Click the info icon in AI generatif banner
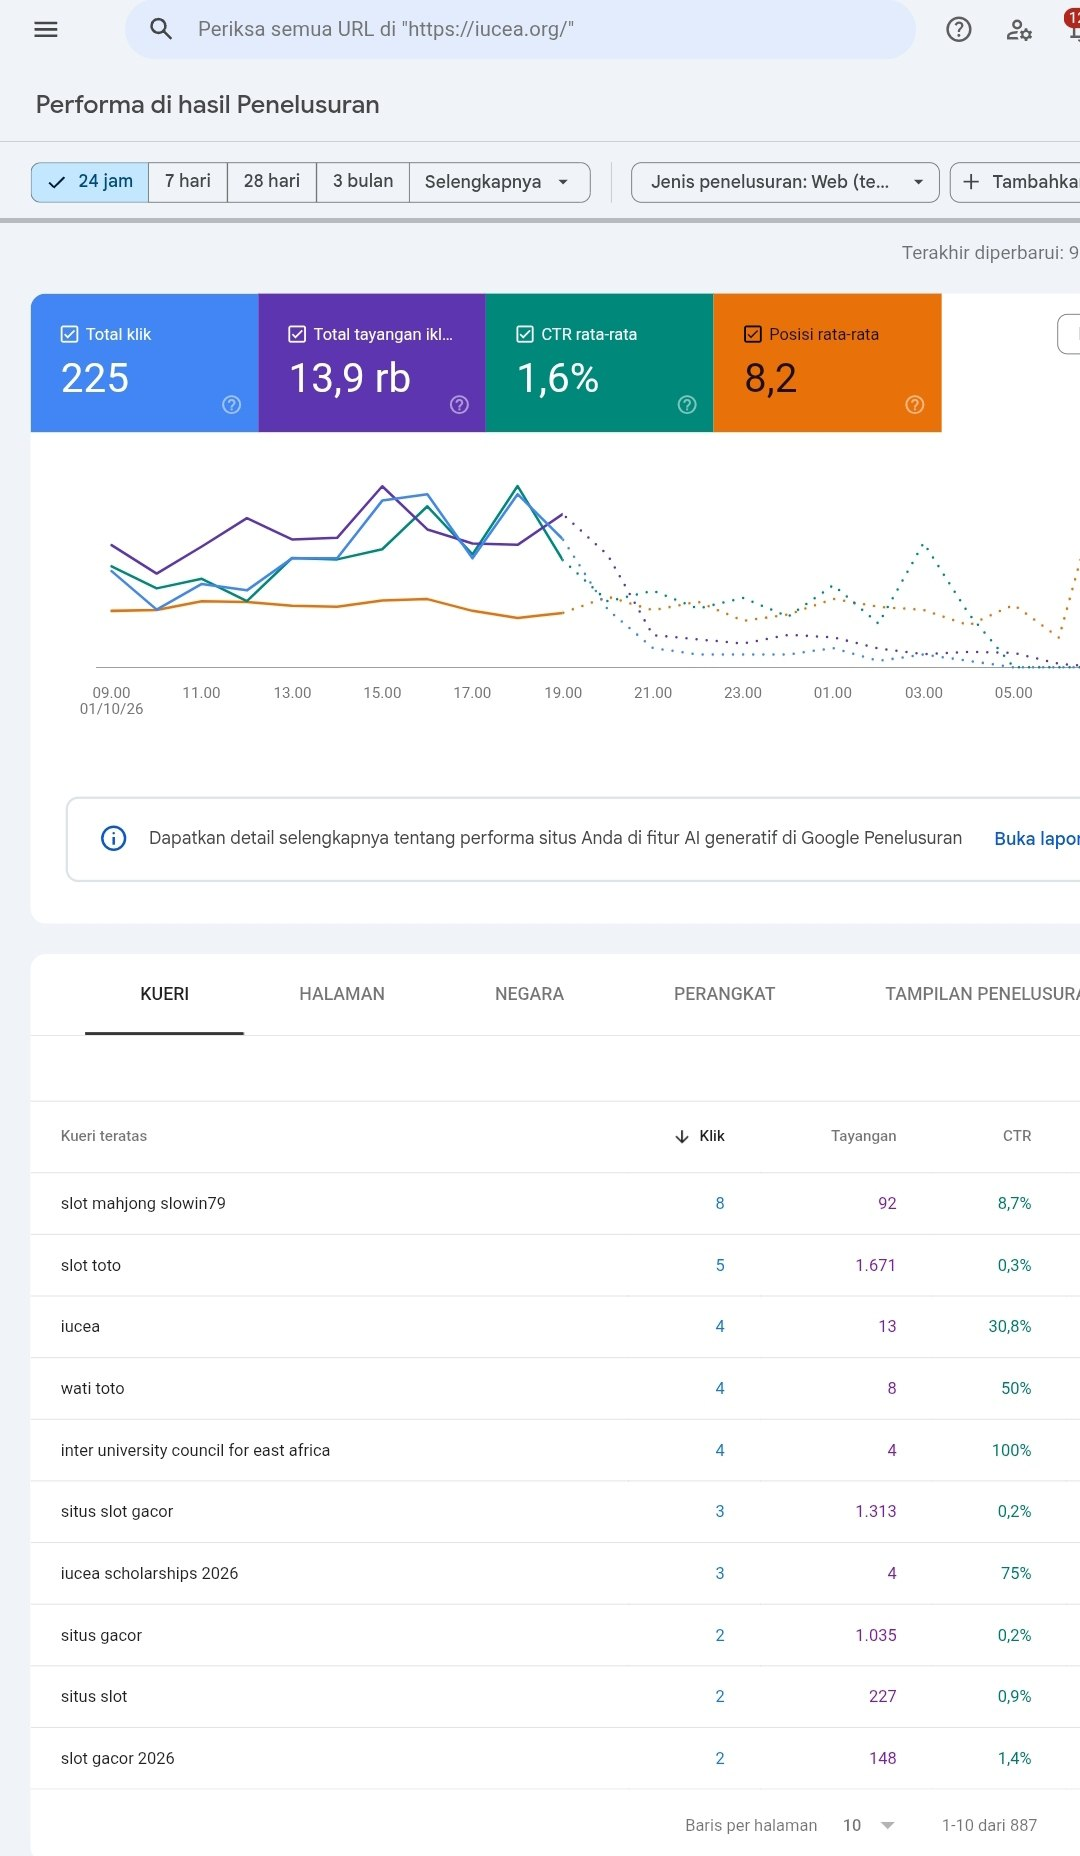The height and width of the screenshot is (1856, 1080). point(114,838)
